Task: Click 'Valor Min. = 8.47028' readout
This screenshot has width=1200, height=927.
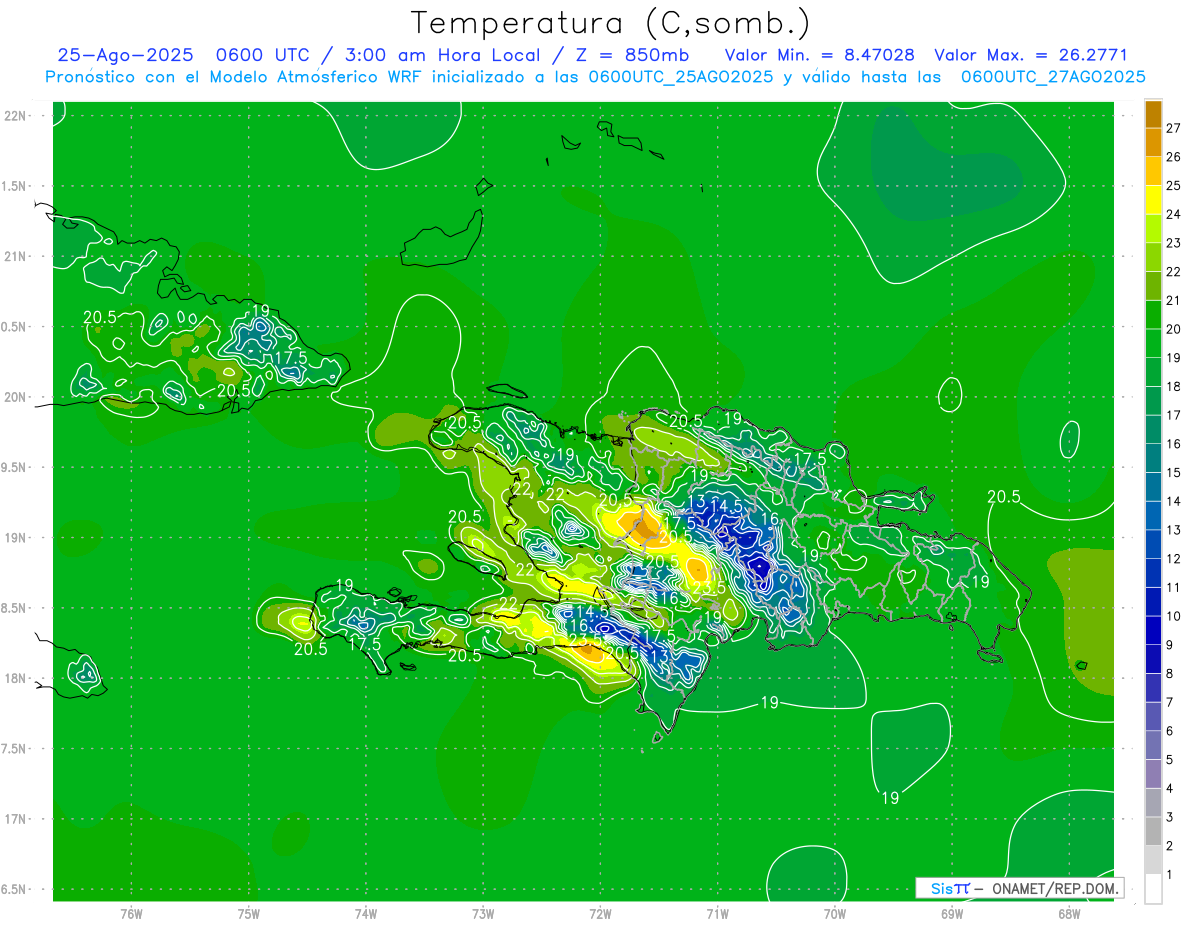Action: click(818, 55)
